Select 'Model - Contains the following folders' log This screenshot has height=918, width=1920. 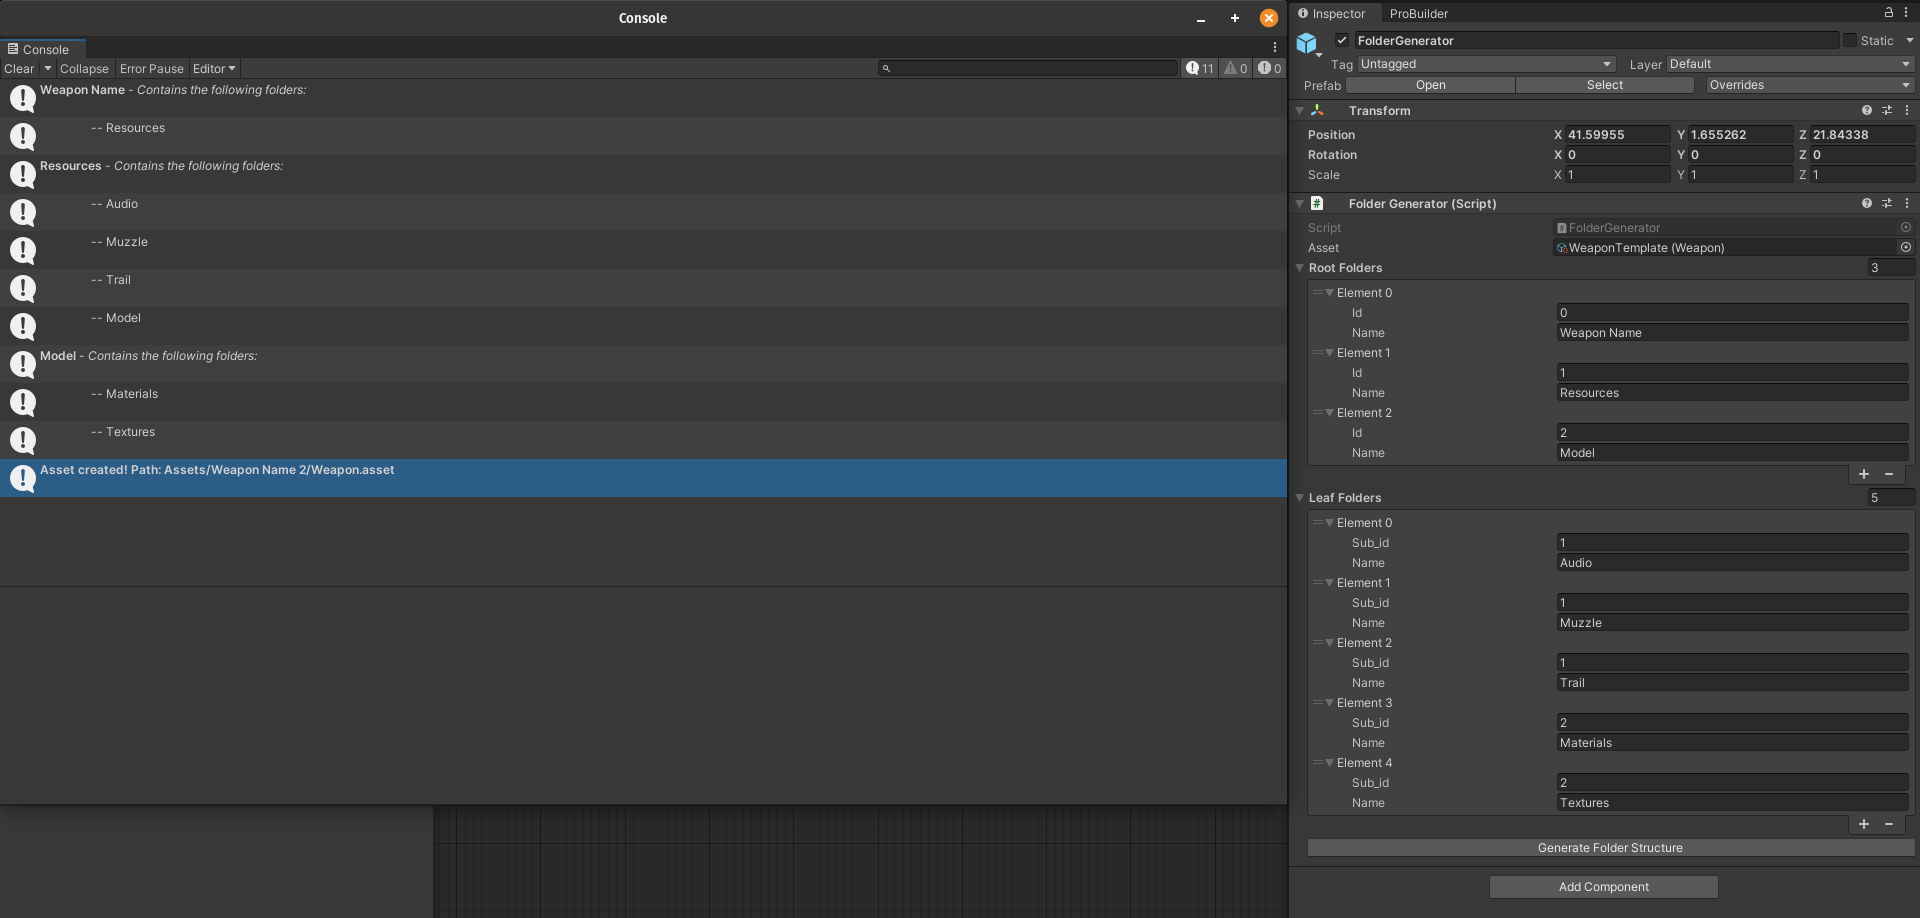coord(643,364)
